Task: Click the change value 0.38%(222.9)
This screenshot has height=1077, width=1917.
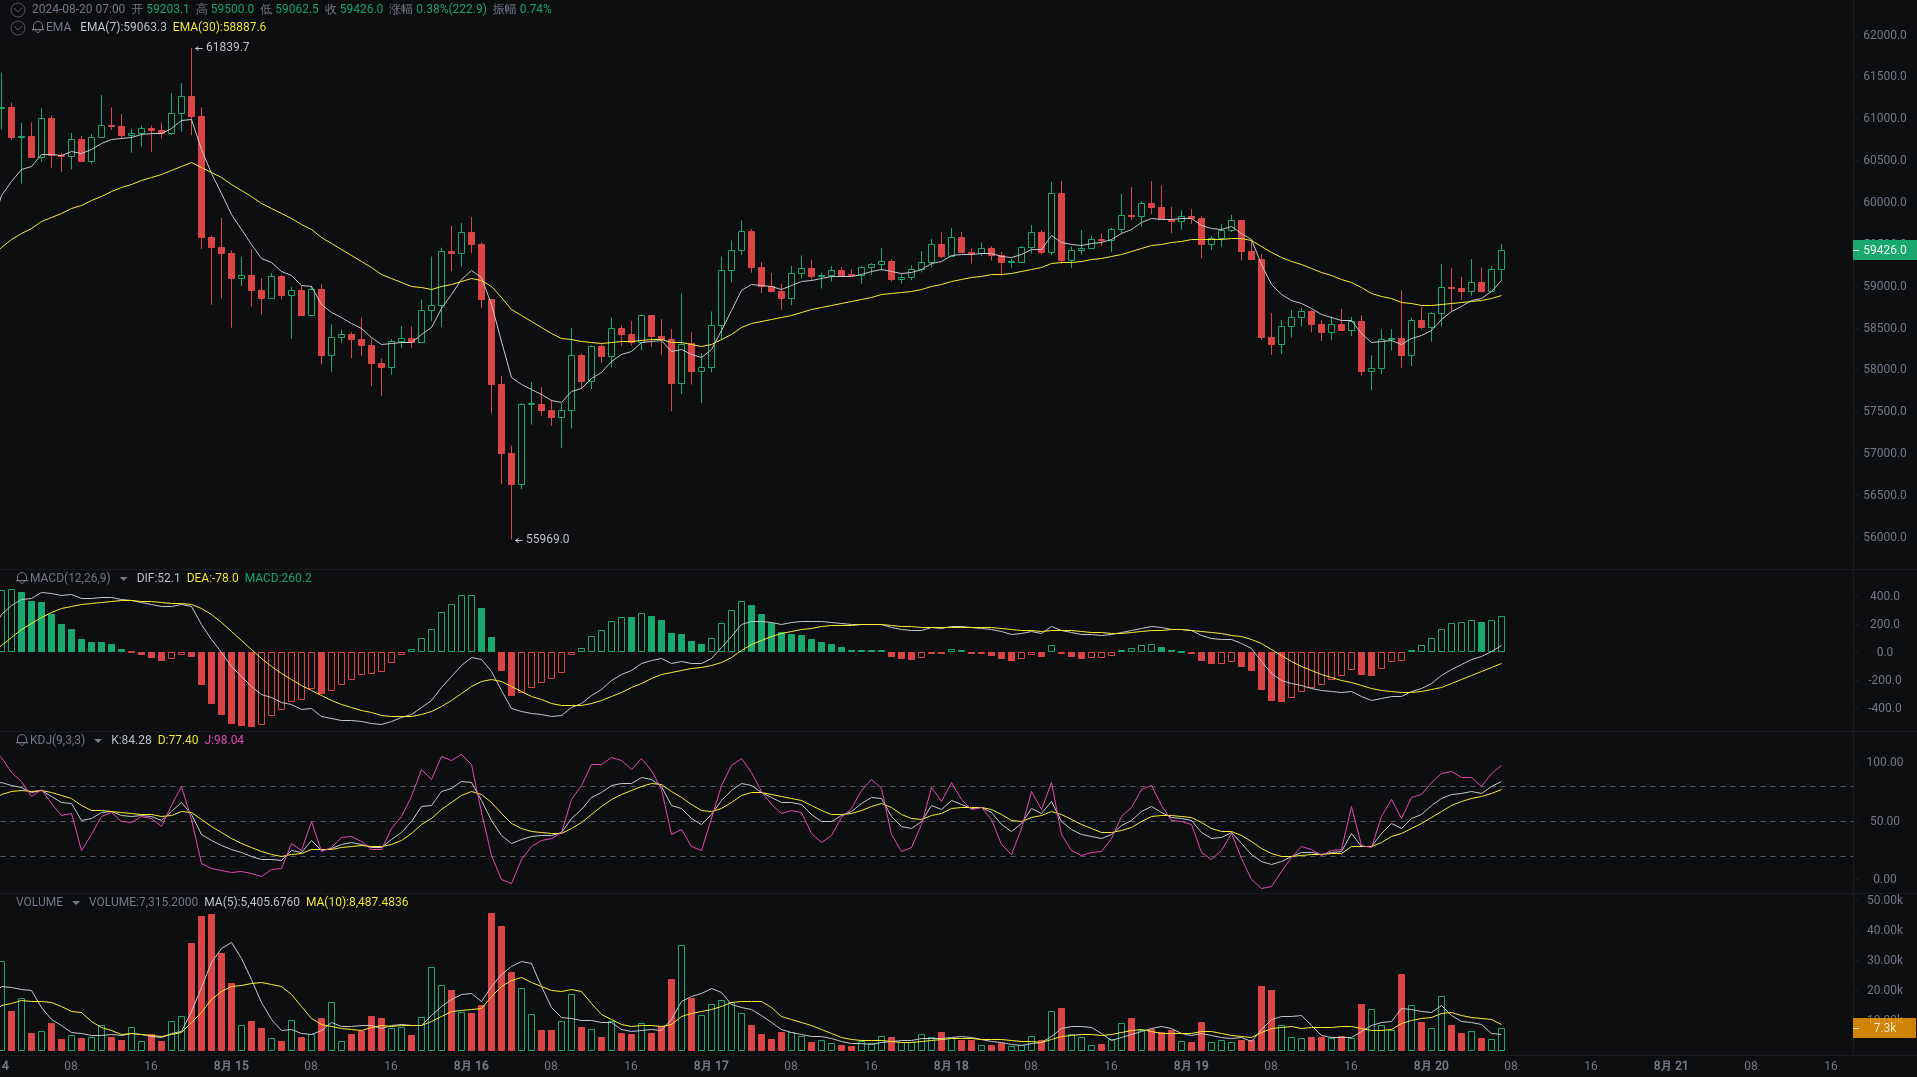Action: click(x=451, y=9)
